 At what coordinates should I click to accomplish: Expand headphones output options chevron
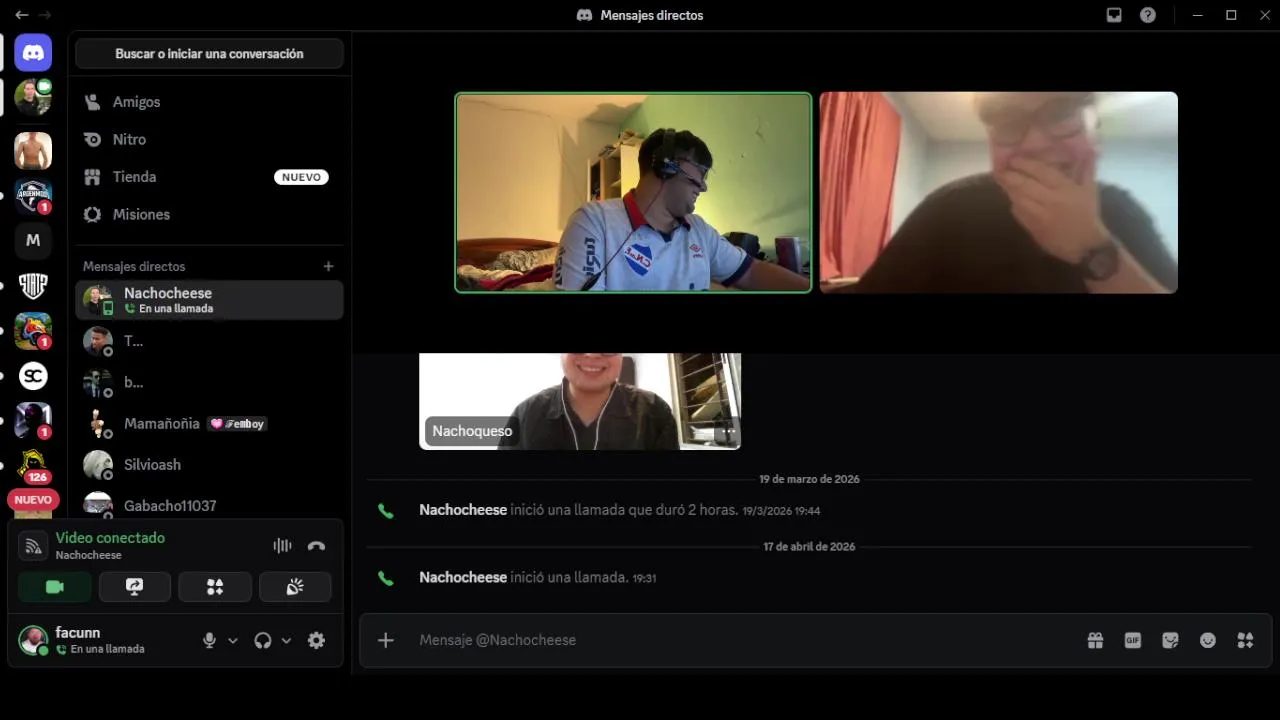pos(286,641)
